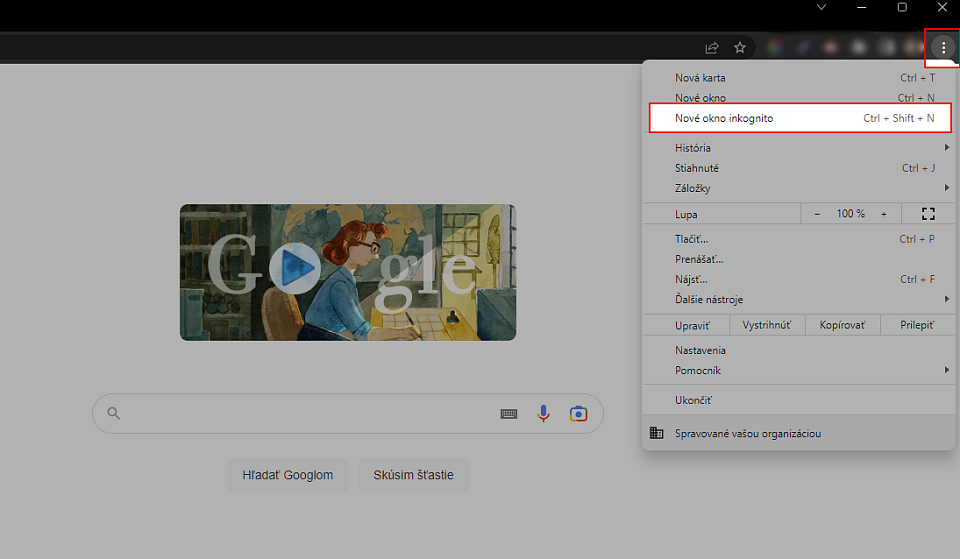Image resolution: width=960 pixels, height=559 pixels.
Task: Click Vystrihnúť cut button
Action: (767, 325)
